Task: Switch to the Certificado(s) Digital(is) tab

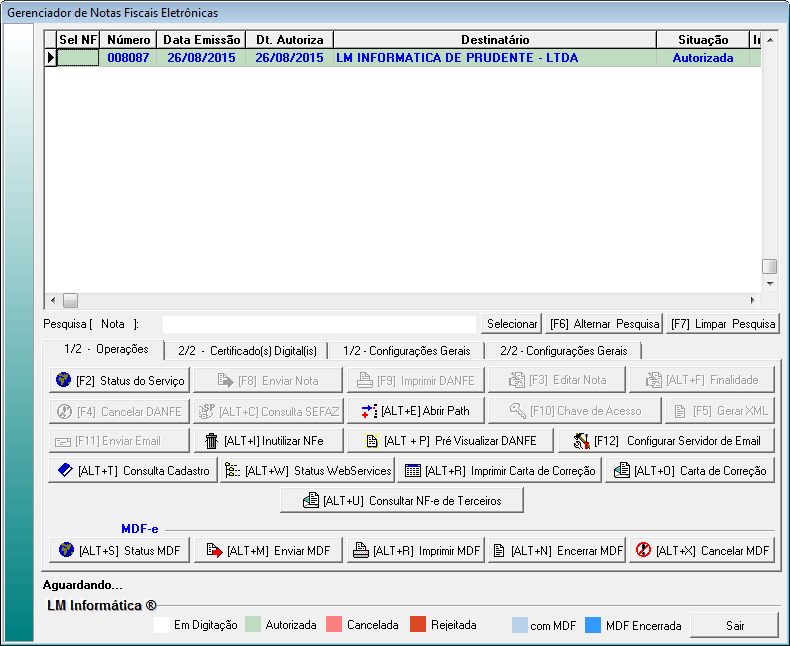Action: (247, 350)
